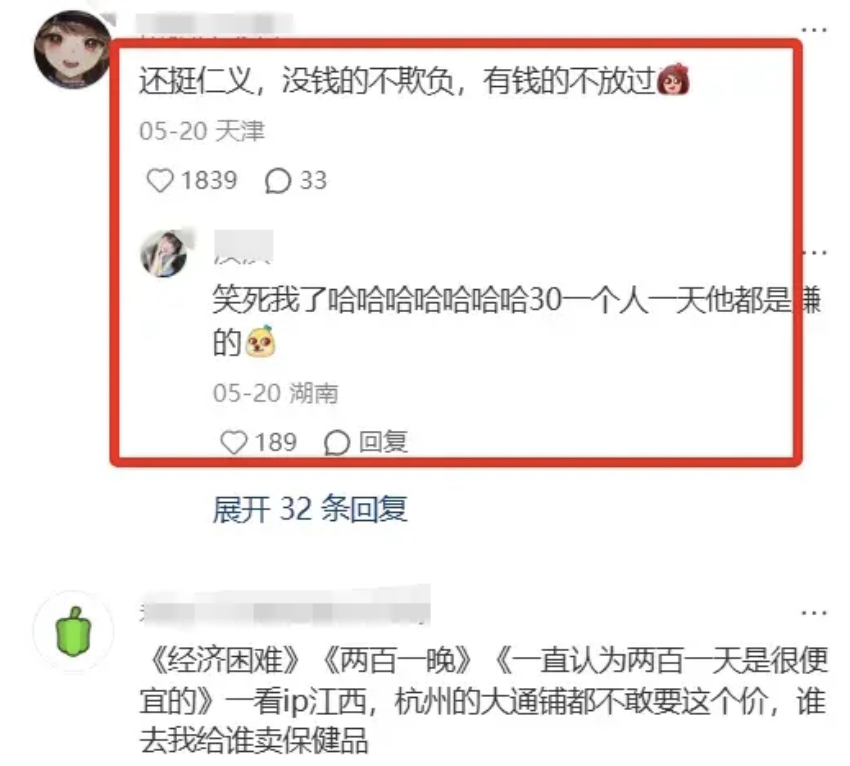This screenshot has width=850, height=766.
Task: Open three-dot menu on first comment
Action: coord(814,30)
